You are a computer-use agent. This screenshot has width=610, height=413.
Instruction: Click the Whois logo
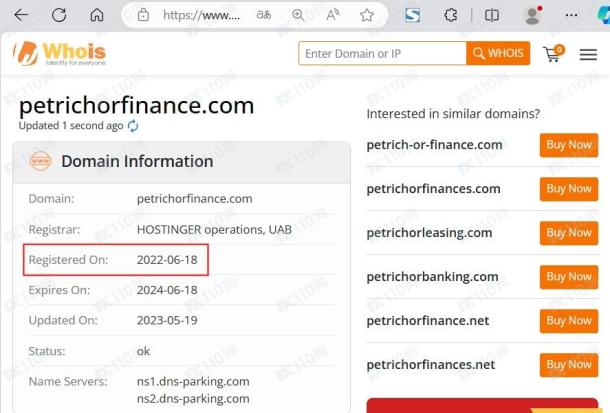click(60, 54)
